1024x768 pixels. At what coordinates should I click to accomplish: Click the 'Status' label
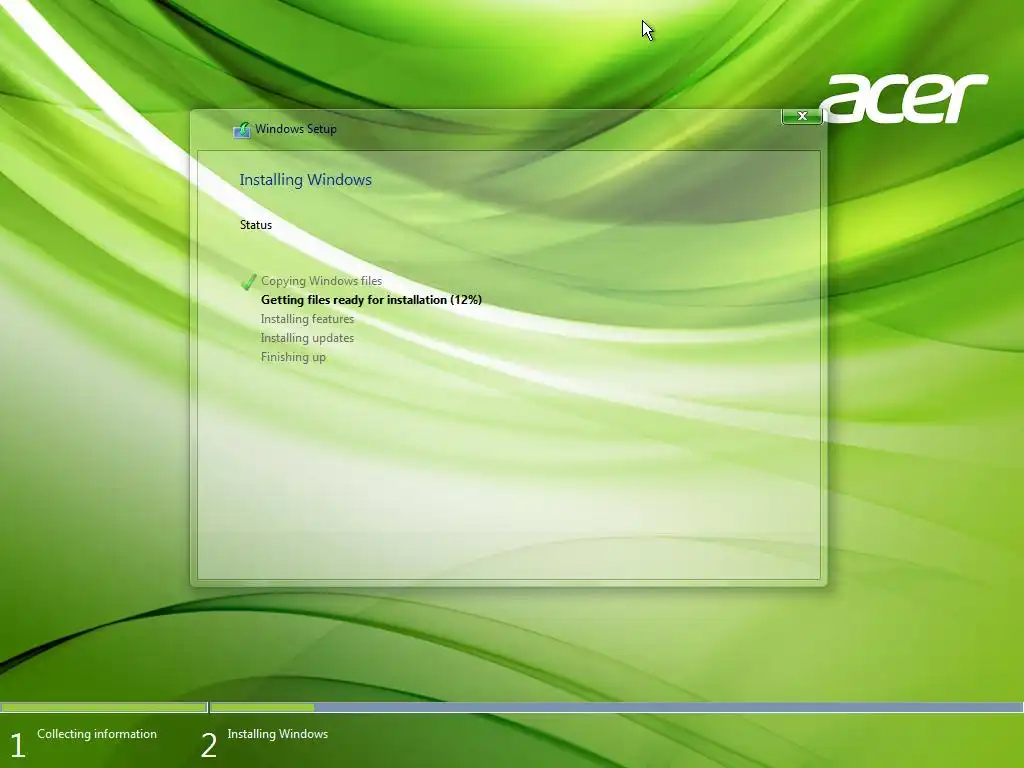[x=255, y=225]
